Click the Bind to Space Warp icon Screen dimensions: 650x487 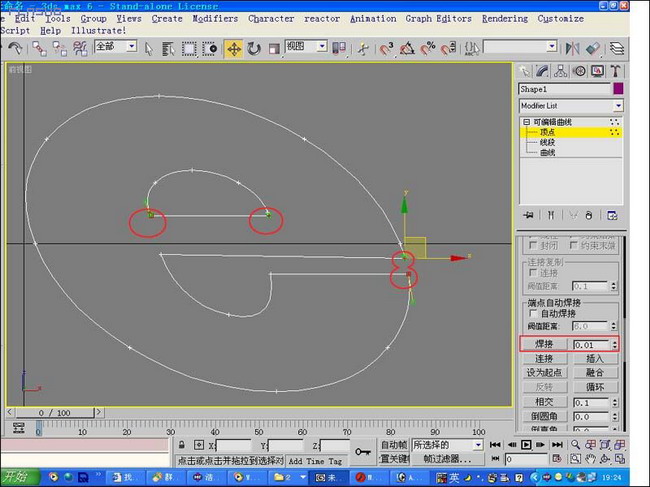(80, 49)
